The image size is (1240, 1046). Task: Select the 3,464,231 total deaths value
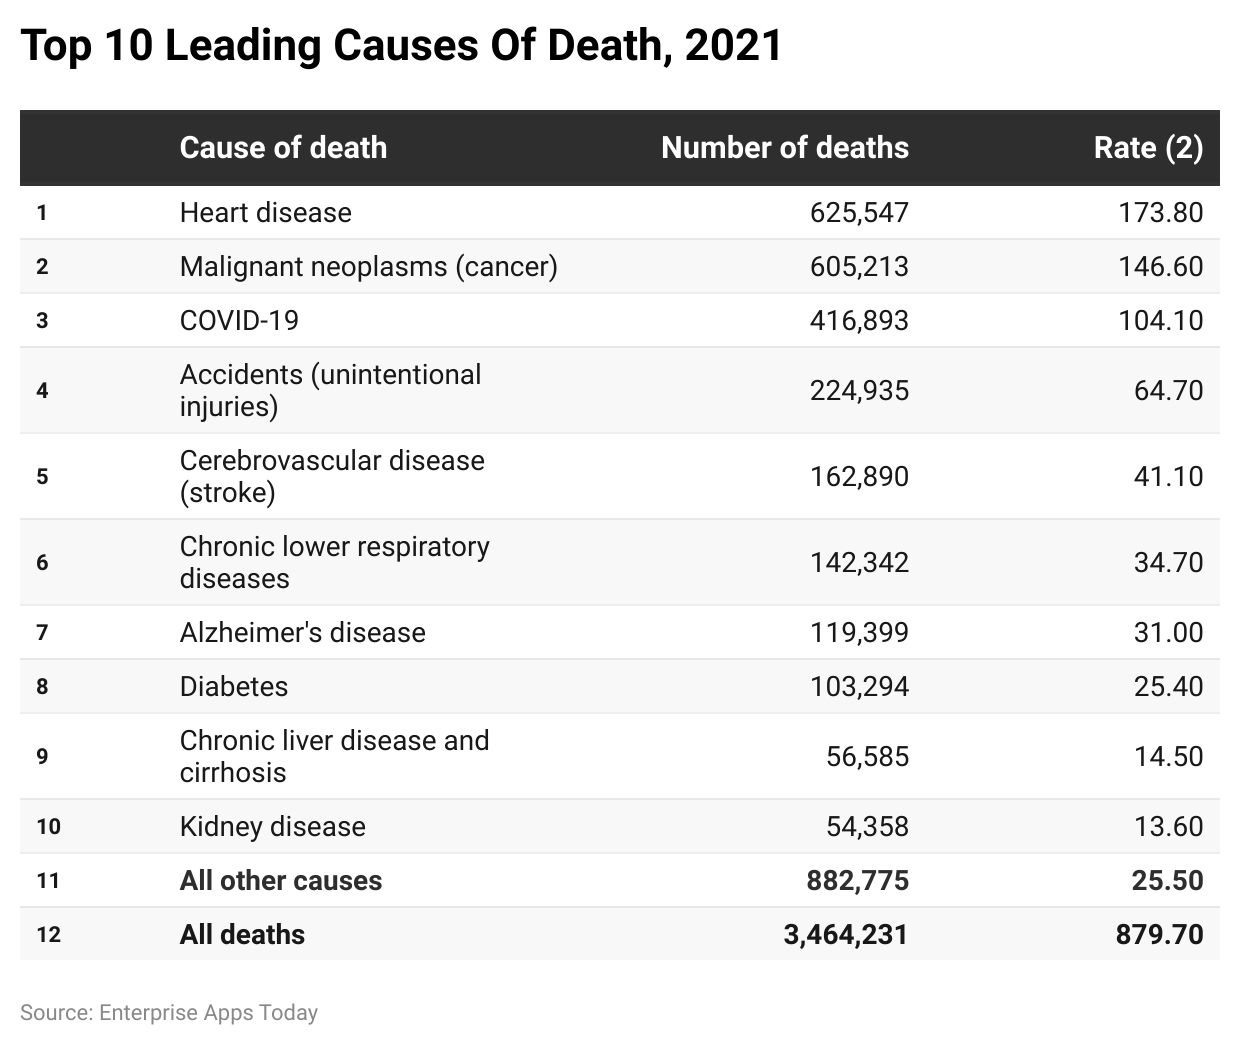846,934
